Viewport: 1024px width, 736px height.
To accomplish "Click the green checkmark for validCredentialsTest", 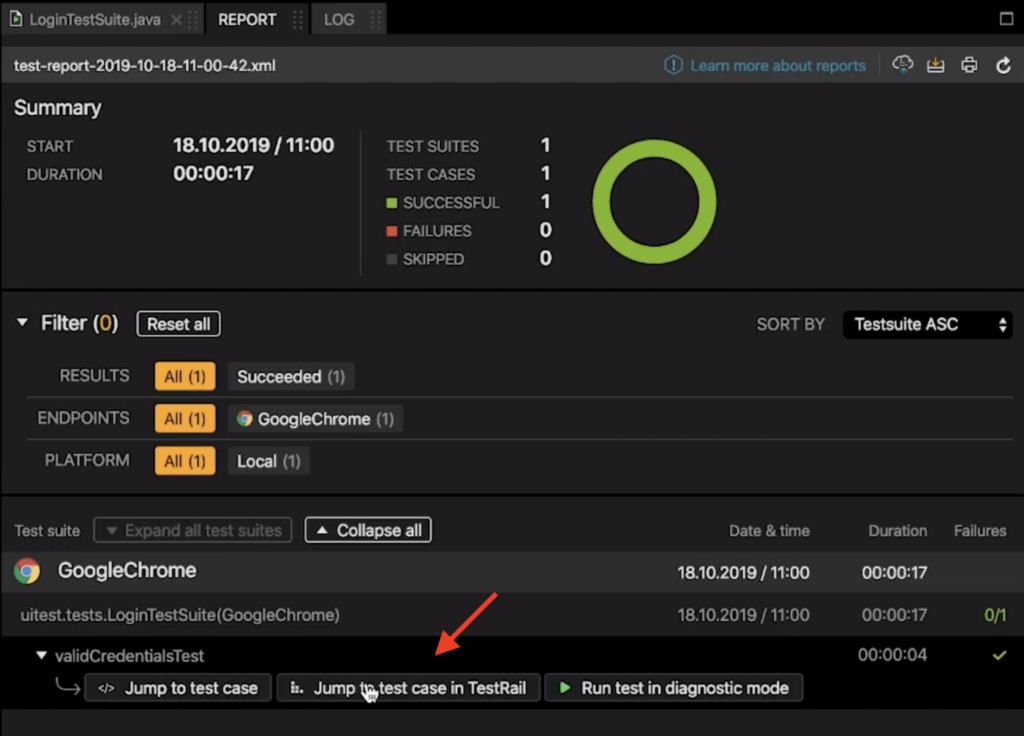I will click(999, 655).
